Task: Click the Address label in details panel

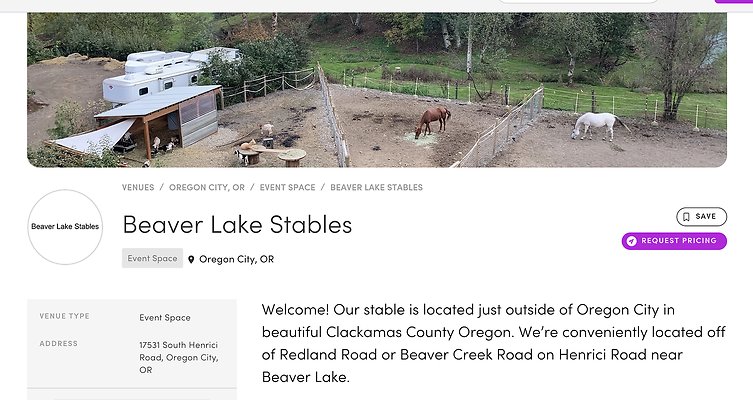Action: (58, 344)
